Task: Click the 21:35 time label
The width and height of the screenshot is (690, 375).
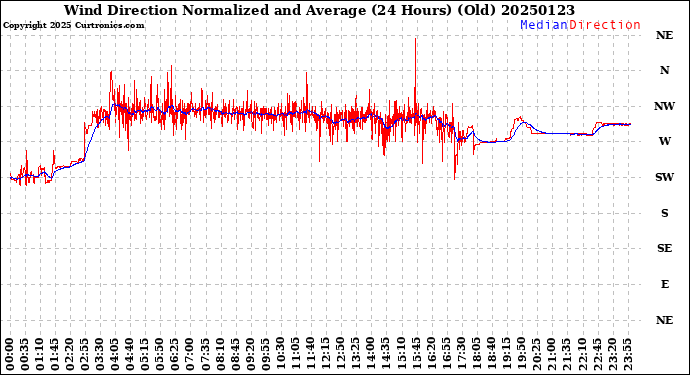Action: tap(566, 355)
